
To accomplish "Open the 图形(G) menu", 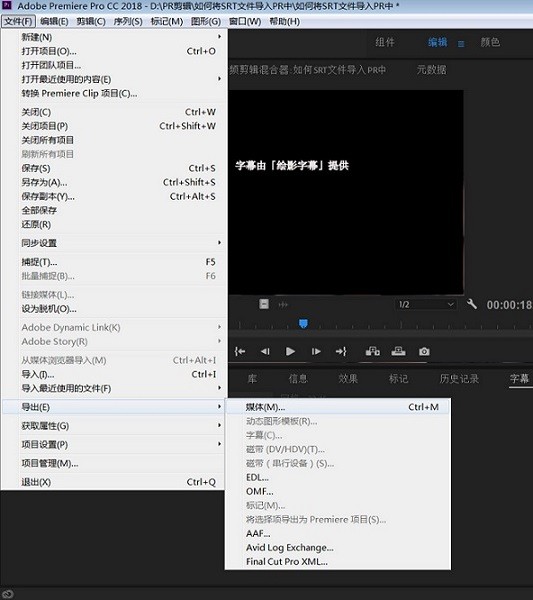I will click(x=206, y=21).
